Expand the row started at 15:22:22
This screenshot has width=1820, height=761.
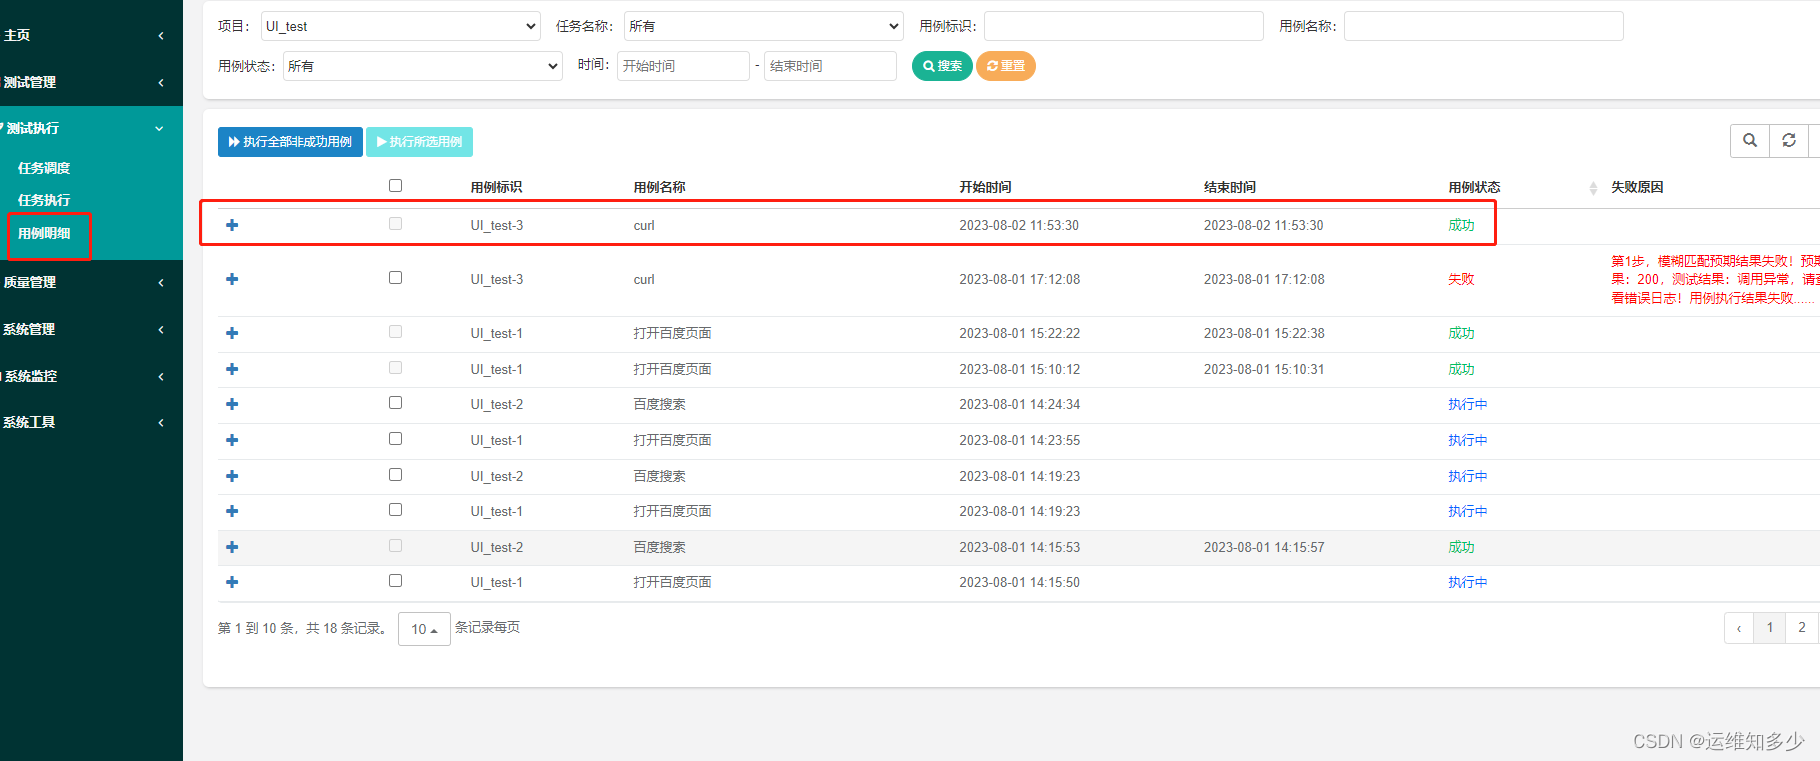tap(232, 333)
